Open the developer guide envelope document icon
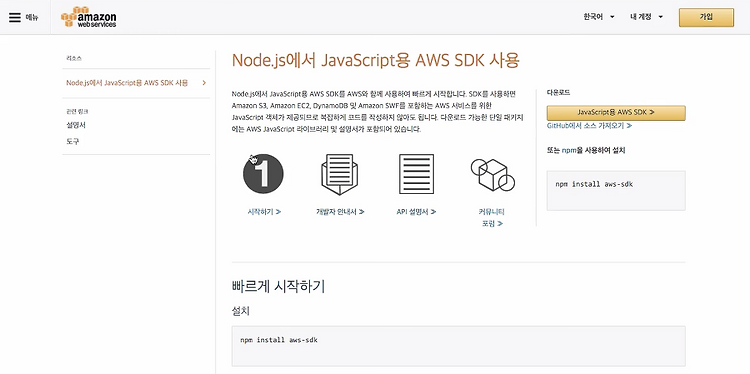 pyautogui.click(x=340, y=174)
